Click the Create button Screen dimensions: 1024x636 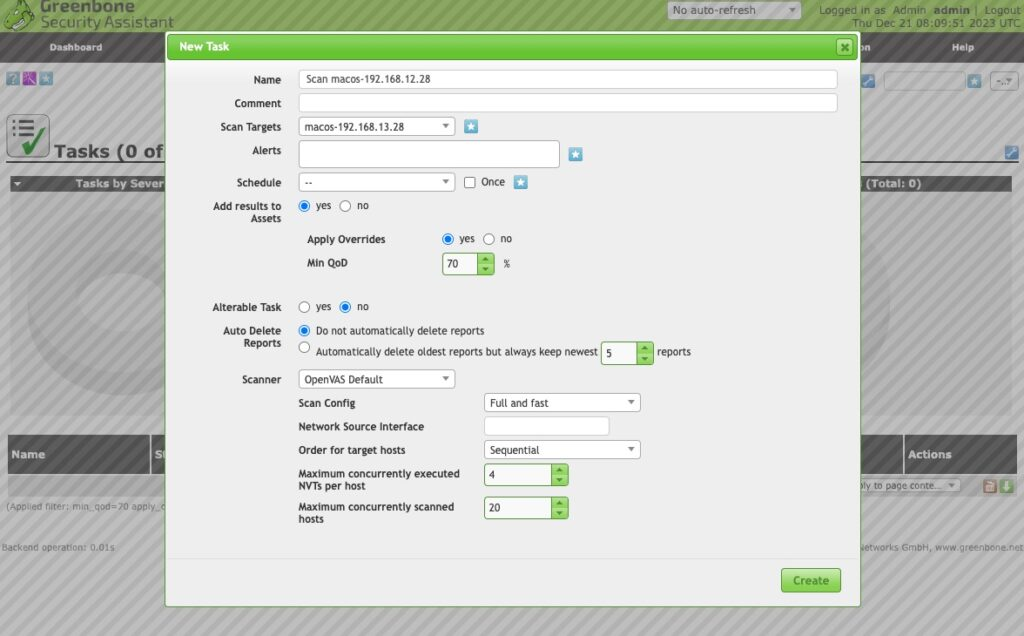811,580
